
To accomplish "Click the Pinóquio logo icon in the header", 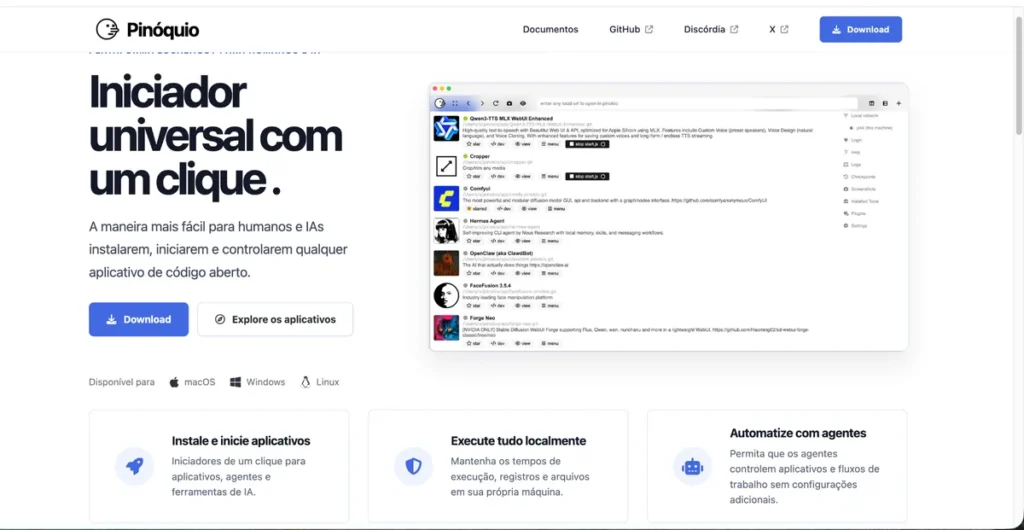I will pos(107,29).
